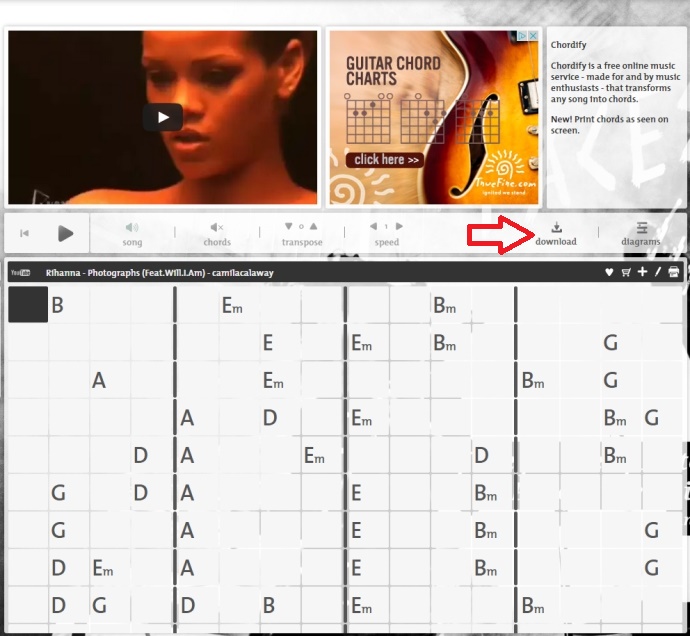Image resolution: width=690 pixels, height=636 pixels.
Task: Play the Rihanna video thumbnail
Action: pyautogui.click(x=163, y=117)
